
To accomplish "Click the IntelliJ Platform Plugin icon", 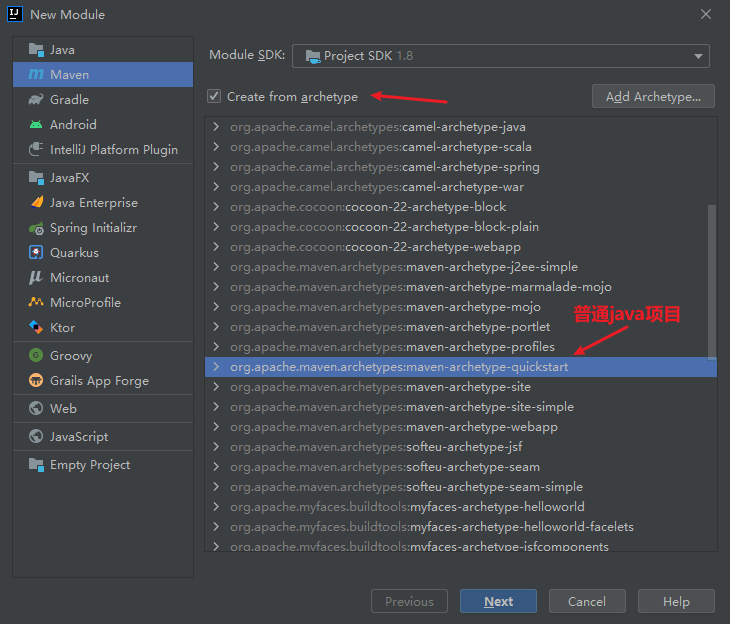I will tap(36, 149).
